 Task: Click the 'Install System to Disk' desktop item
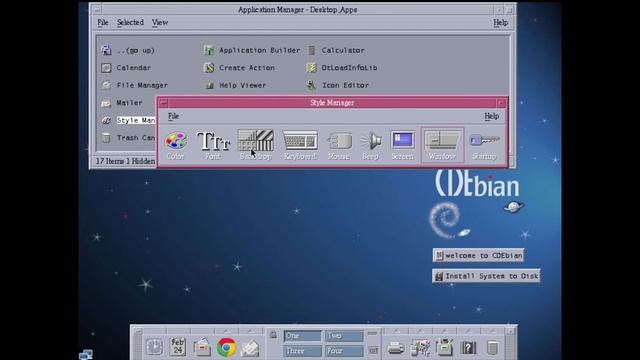[486, 276]
